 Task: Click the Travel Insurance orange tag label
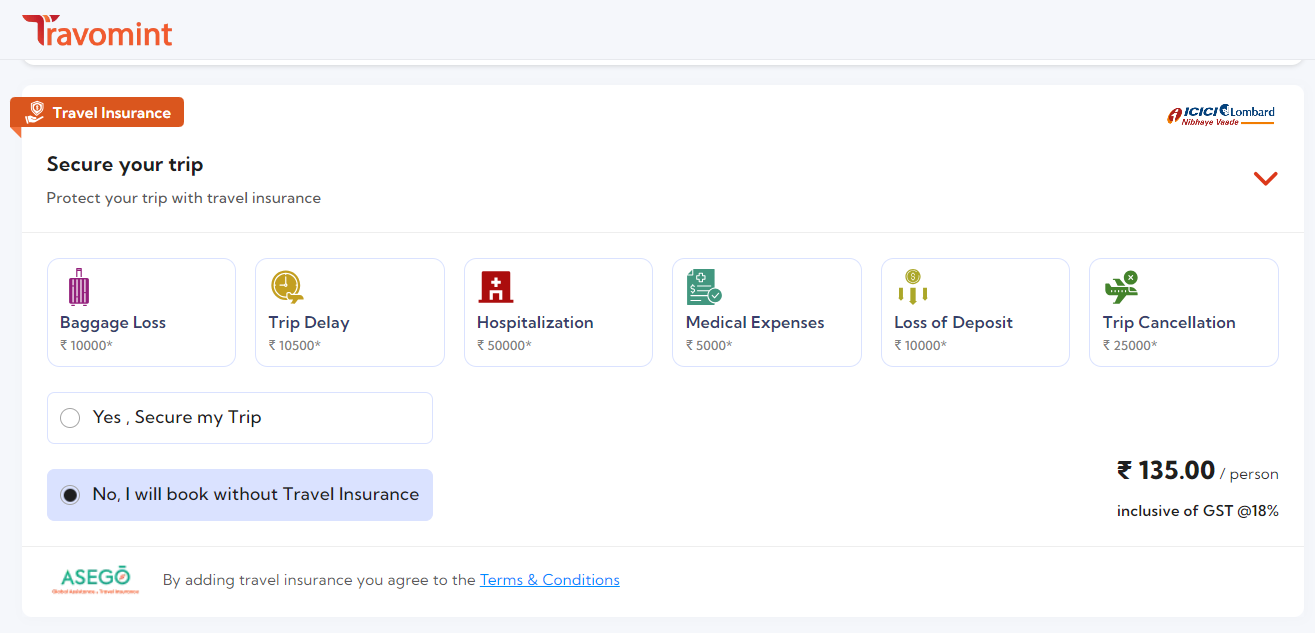[x=111, y=113]
